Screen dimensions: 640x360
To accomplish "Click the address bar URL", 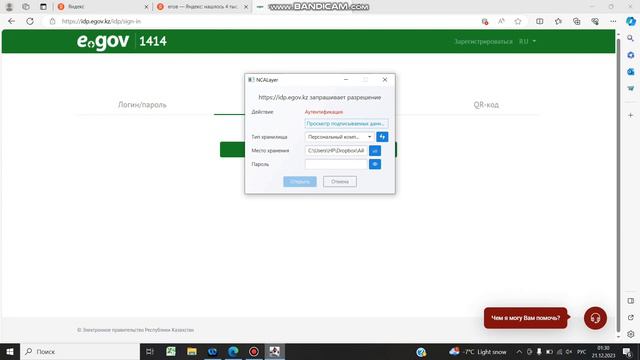I will [101, 21].
